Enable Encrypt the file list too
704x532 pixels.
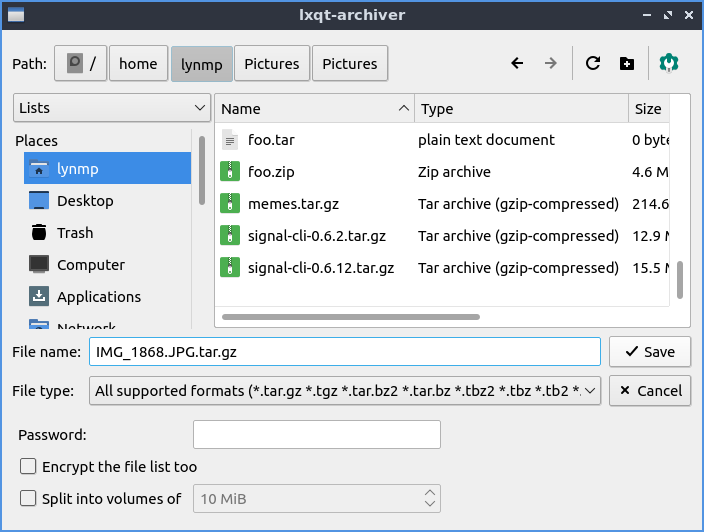tap(28, 467)
